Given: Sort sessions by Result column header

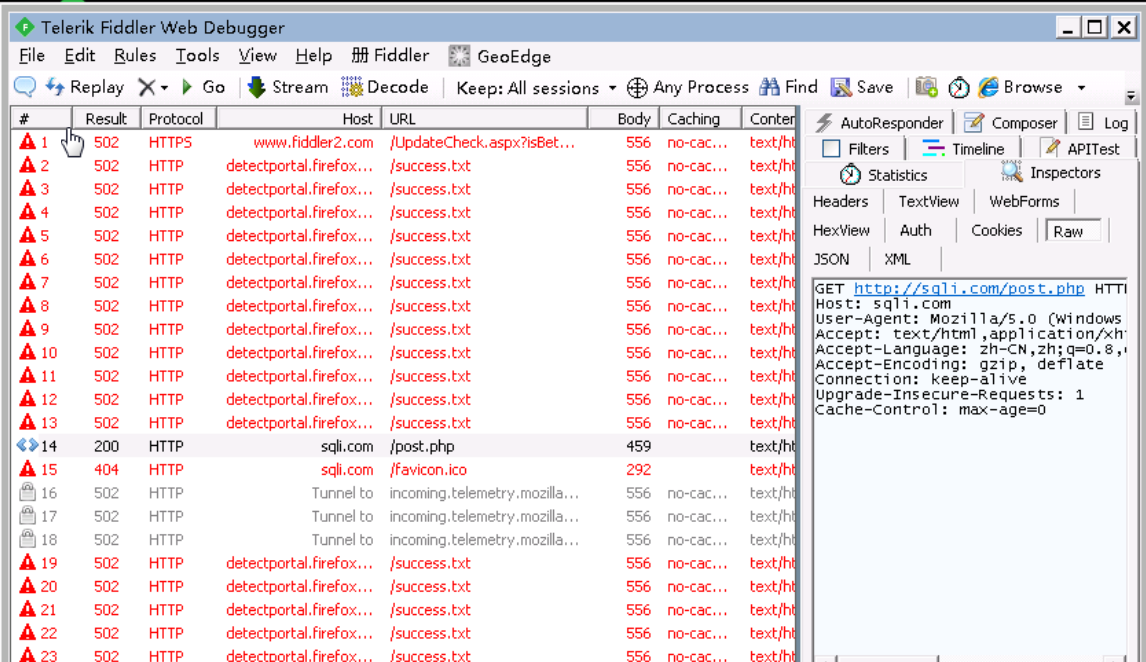Looking at the screenshot, I should [106, 118].
